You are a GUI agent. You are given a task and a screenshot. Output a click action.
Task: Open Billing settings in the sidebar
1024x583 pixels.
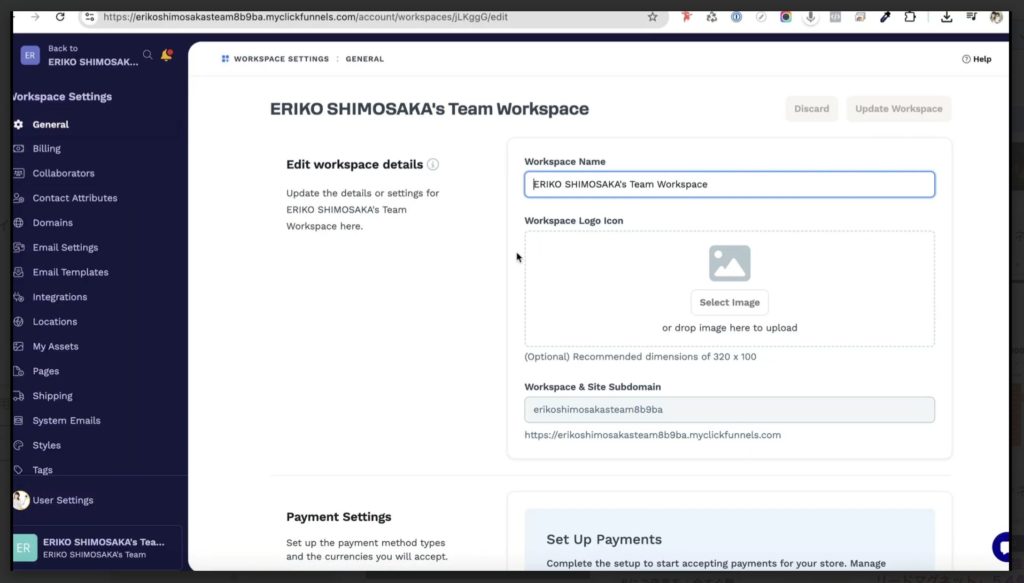pos(46,149)
